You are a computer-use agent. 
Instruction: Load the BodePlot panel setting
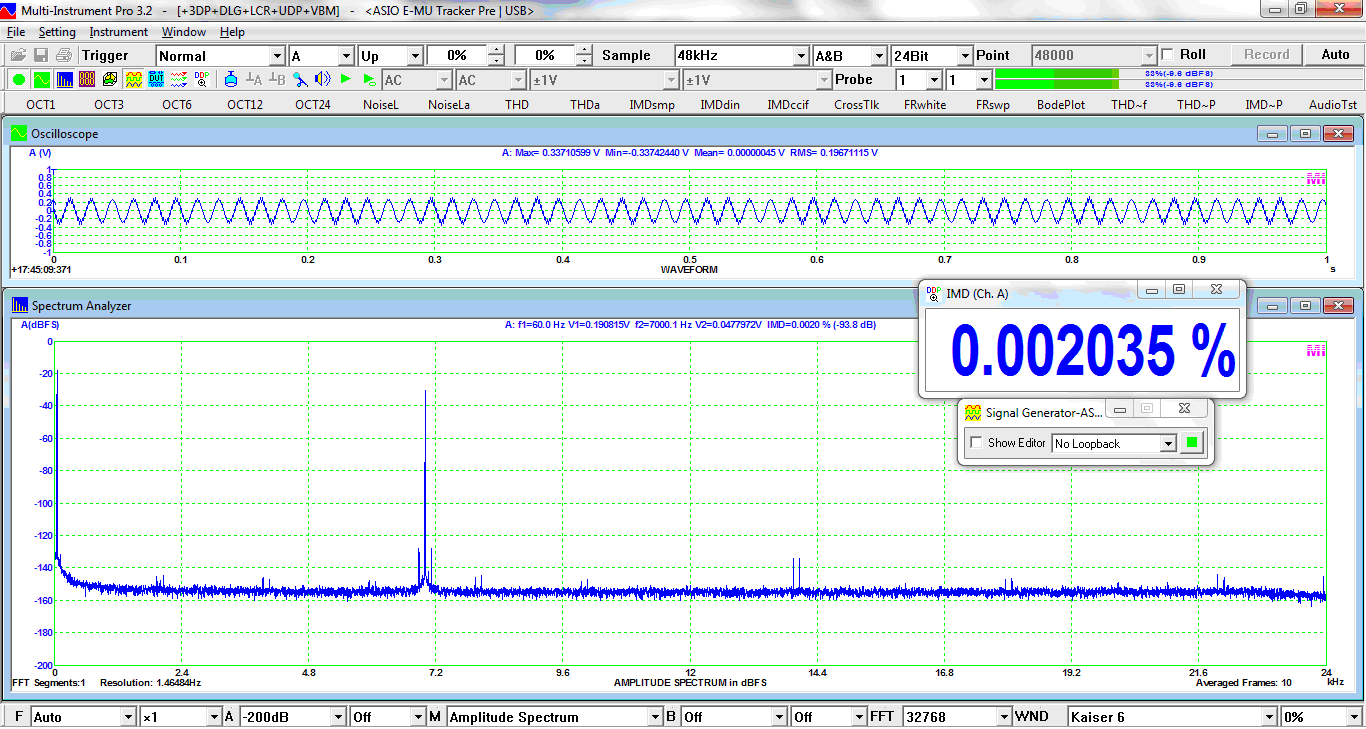pos(1061,104)
